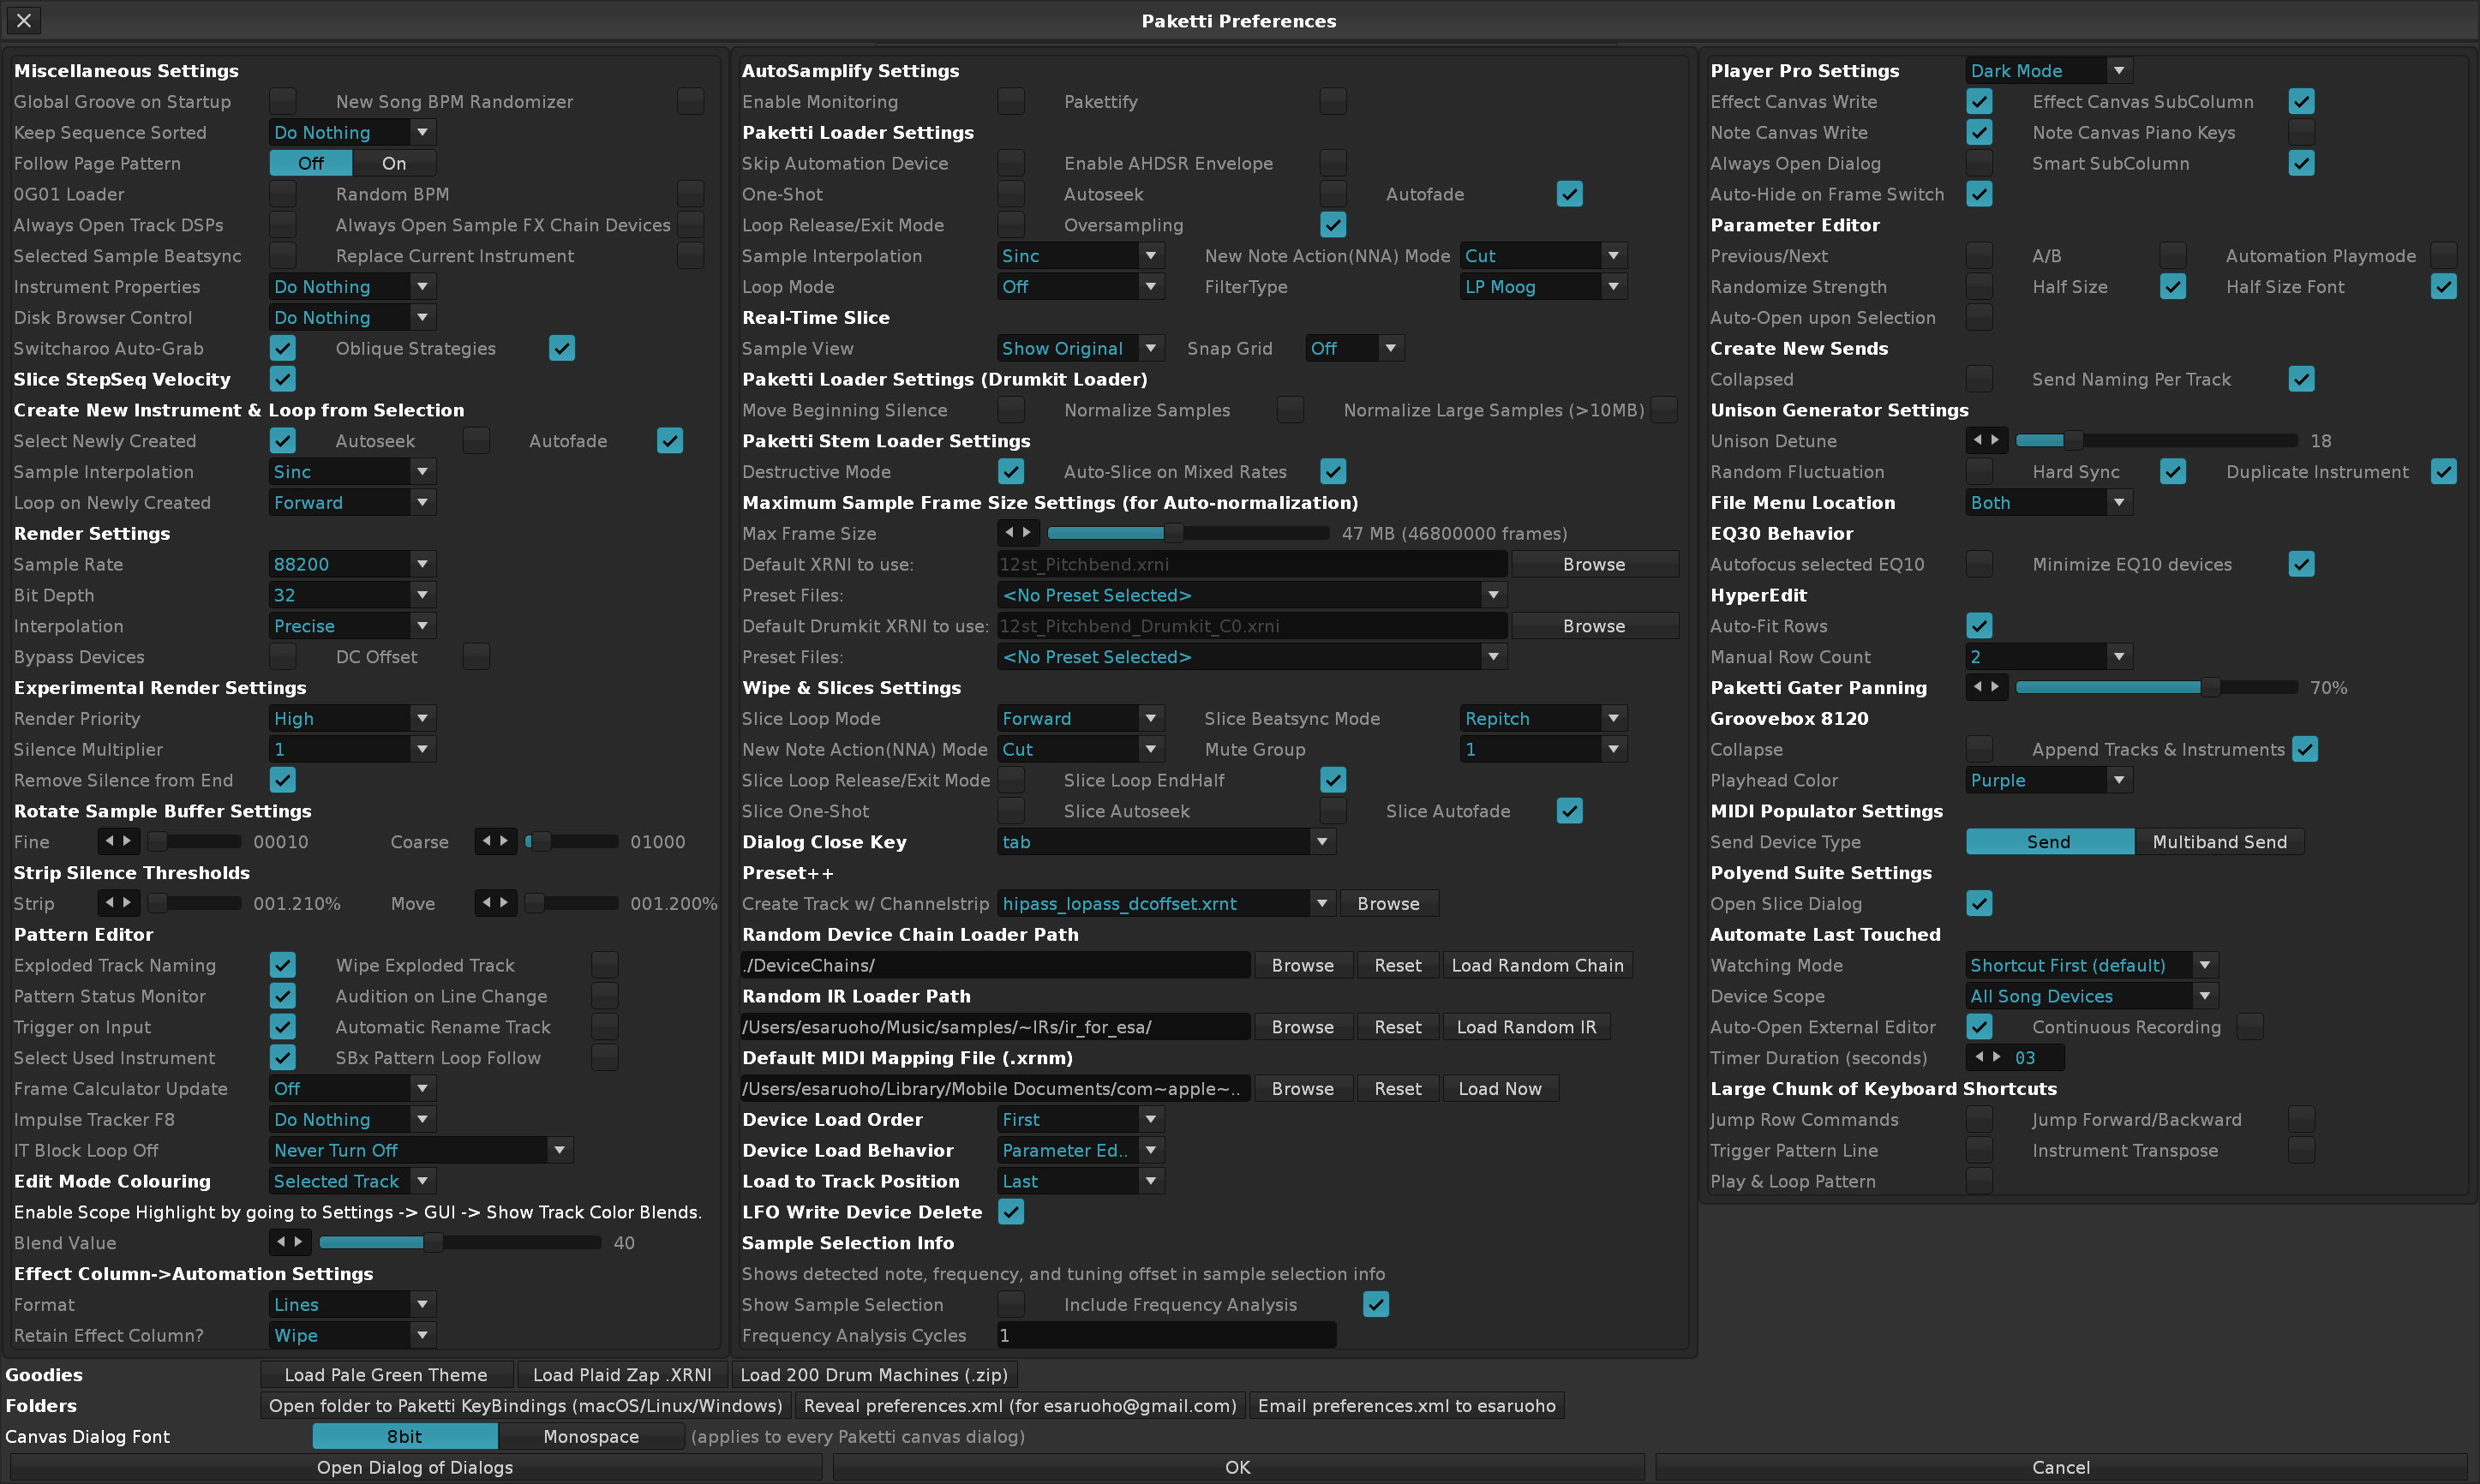Click the Strip silence threshold stepper arrows
The width and height of the screenshot is (2480, 1484).
pos(118,903)
